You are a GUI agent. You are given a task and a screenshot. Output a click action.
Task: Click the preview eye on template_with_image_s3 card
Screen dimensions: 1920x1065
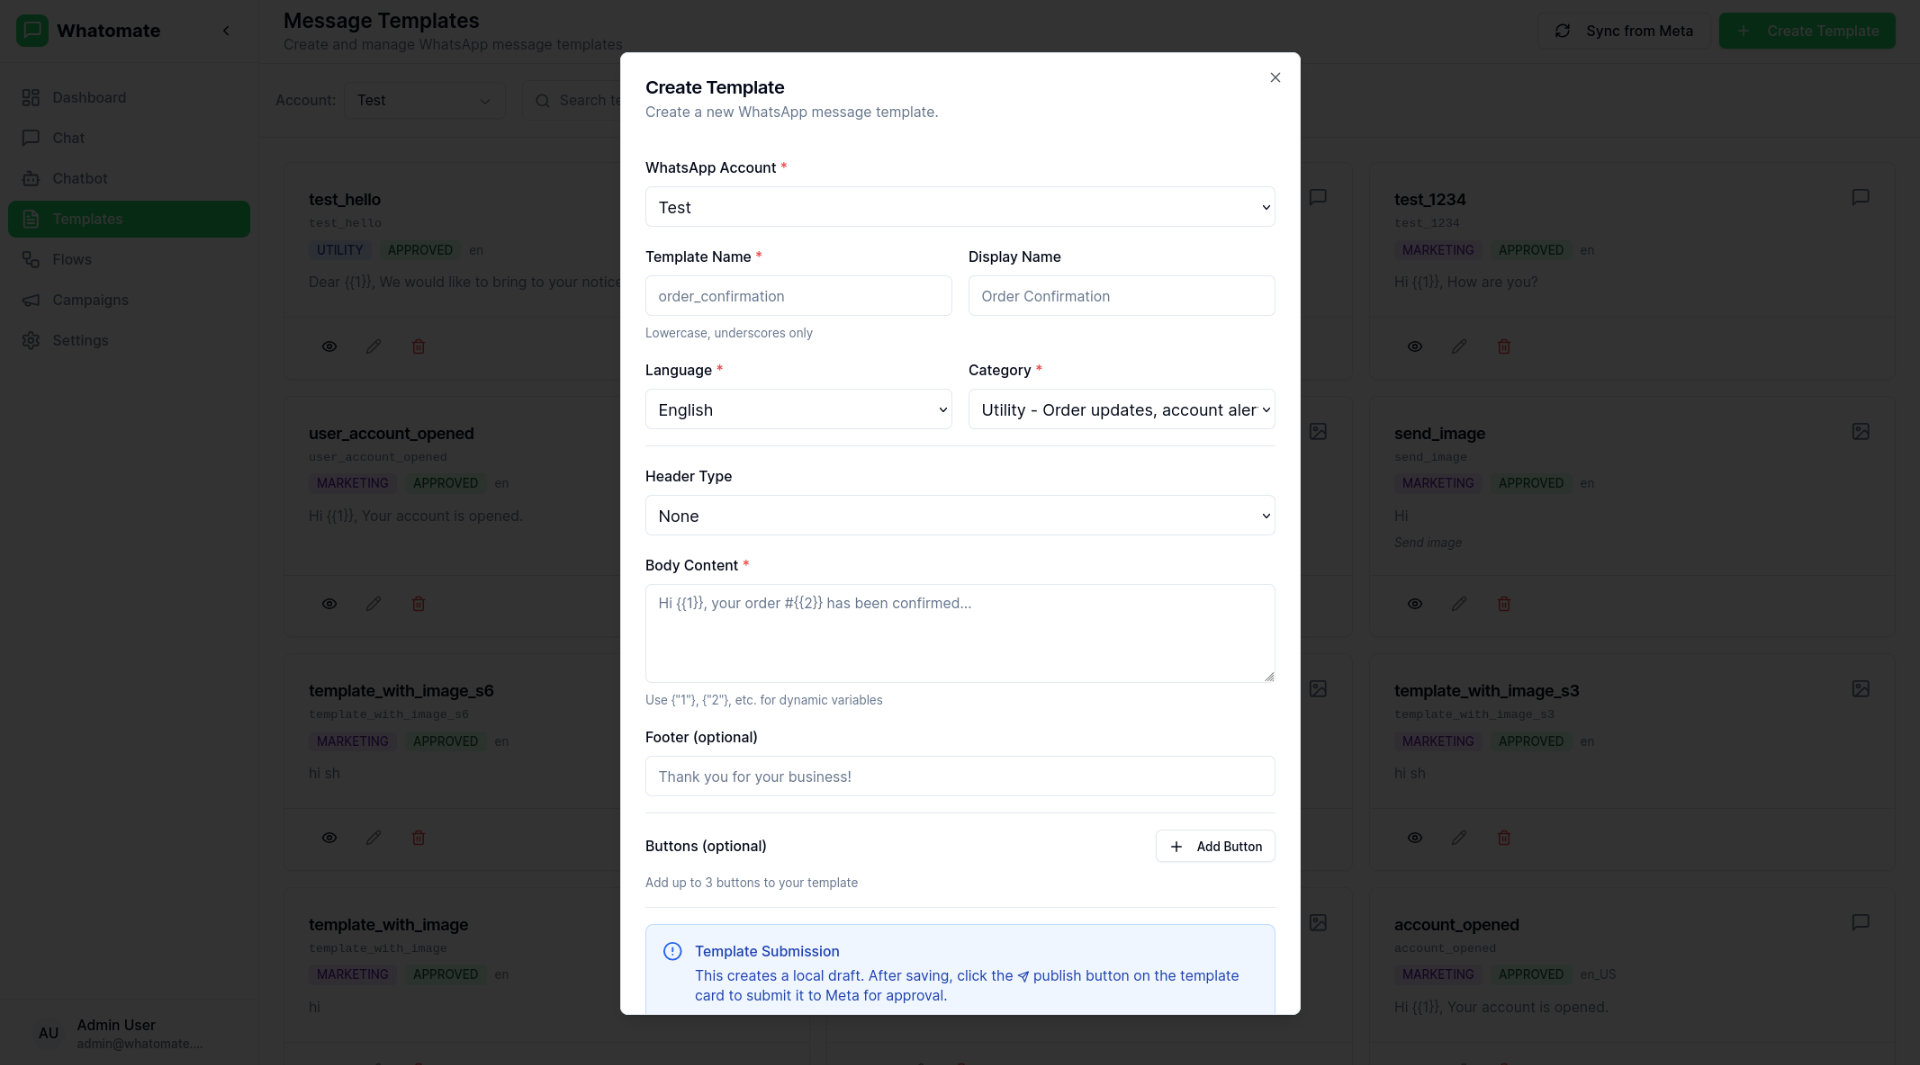[x=1415, y=838]
